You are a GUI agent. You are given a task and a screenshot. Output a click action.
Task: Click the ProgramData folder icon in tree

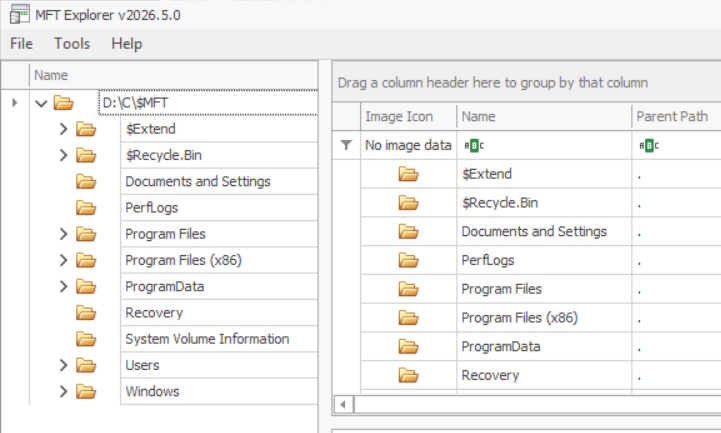coord(86,286)
